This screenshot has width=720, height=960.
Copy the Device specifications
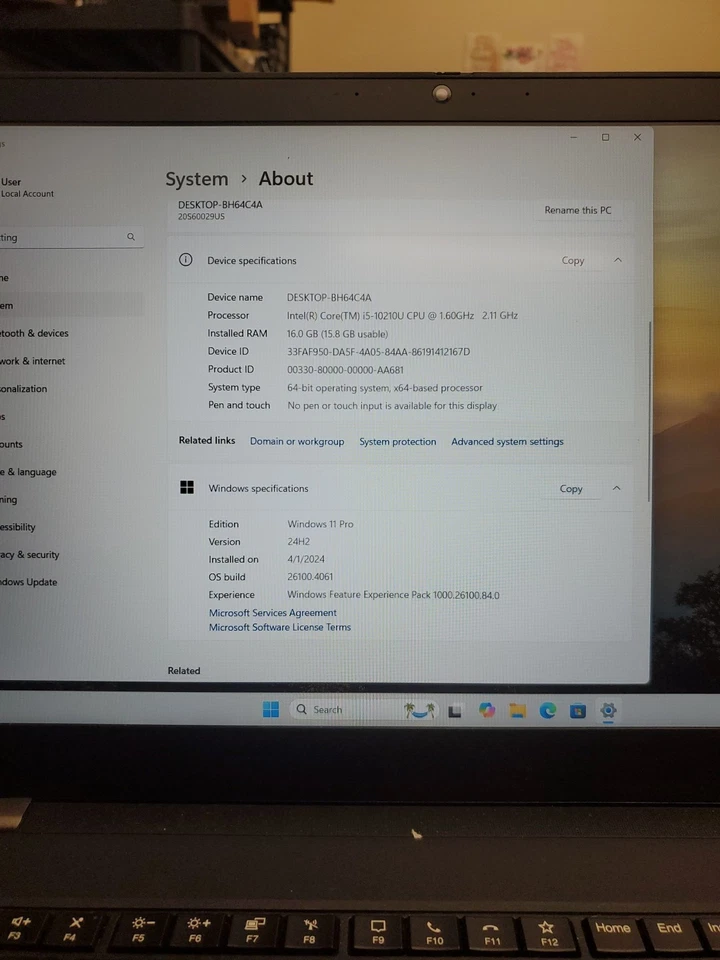(x=573, y=260)
